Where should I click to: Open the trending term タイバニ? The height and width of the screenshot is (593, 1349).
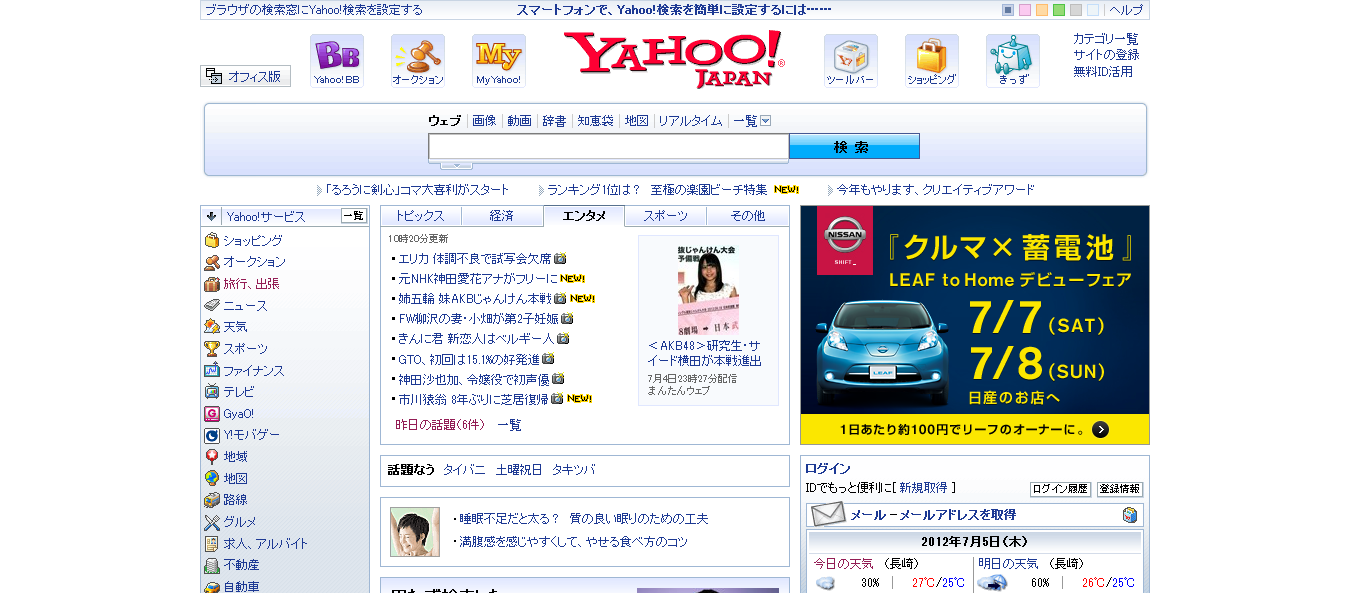click(x=464, y=470)
